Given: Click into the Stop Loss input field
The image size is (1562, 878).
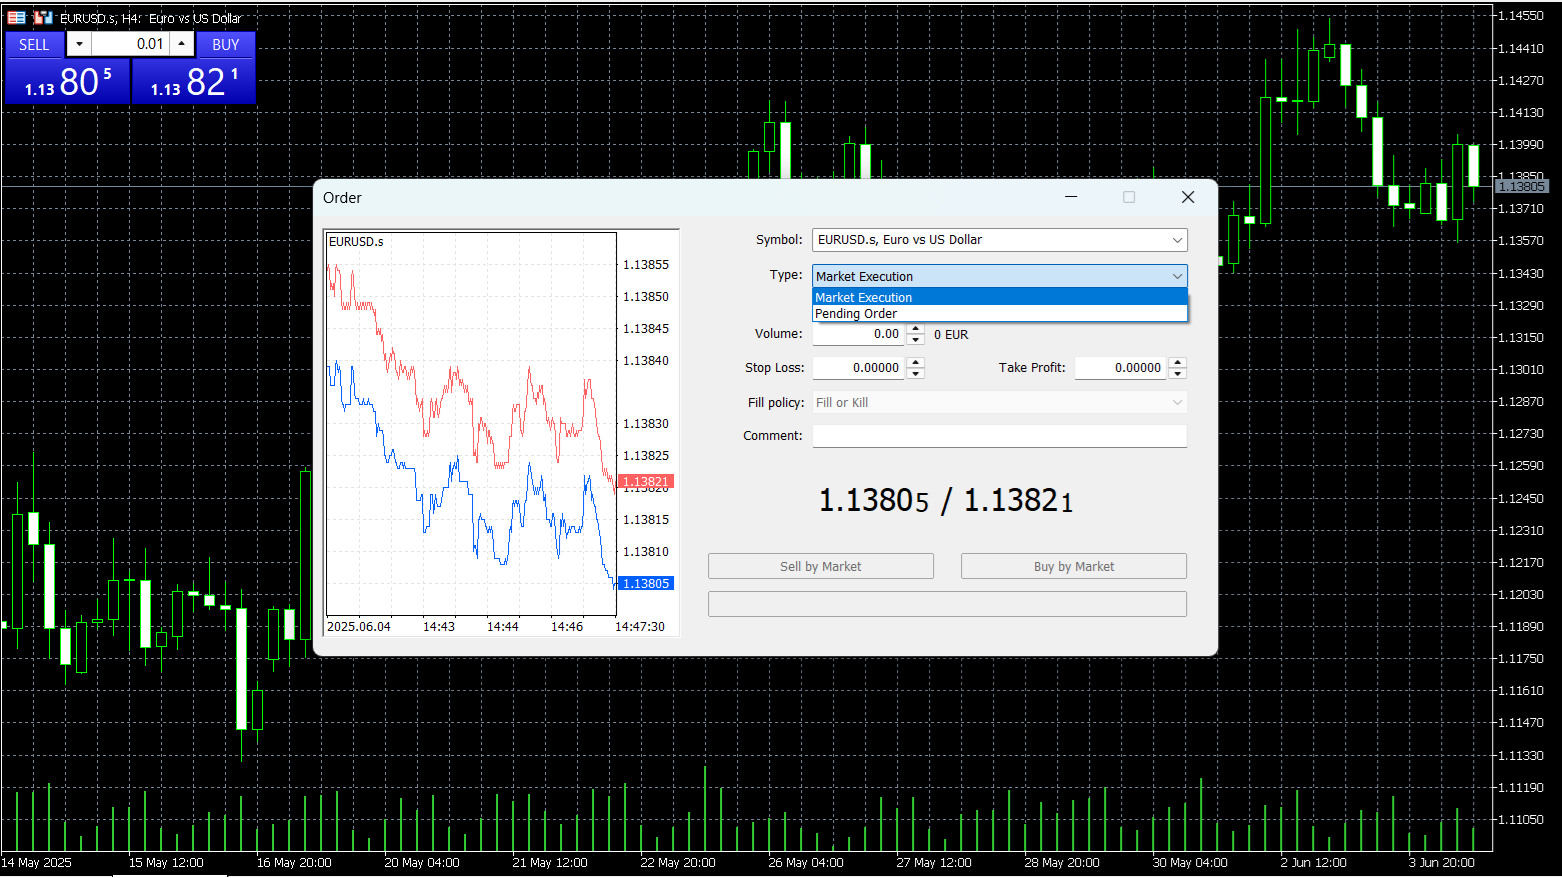Looking at the screenshot, I should 859,368.
